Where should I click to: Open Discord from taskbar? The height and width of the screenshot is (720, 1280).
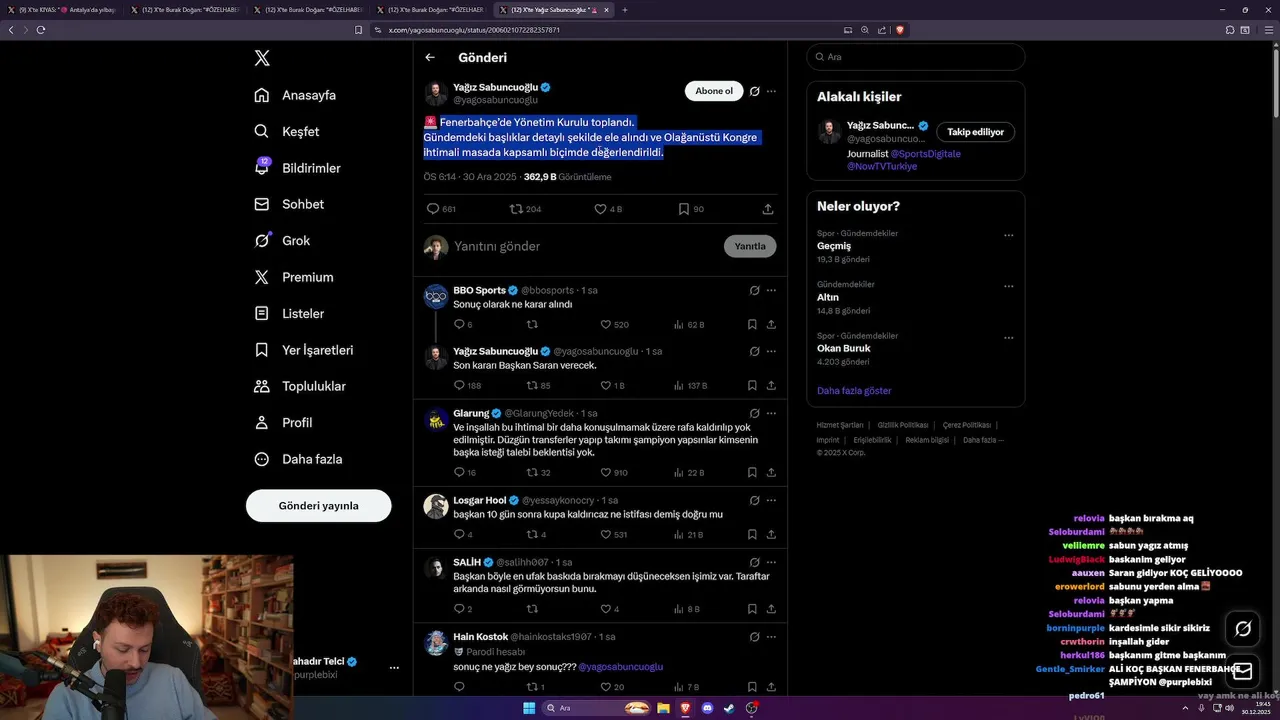(708, 708)
